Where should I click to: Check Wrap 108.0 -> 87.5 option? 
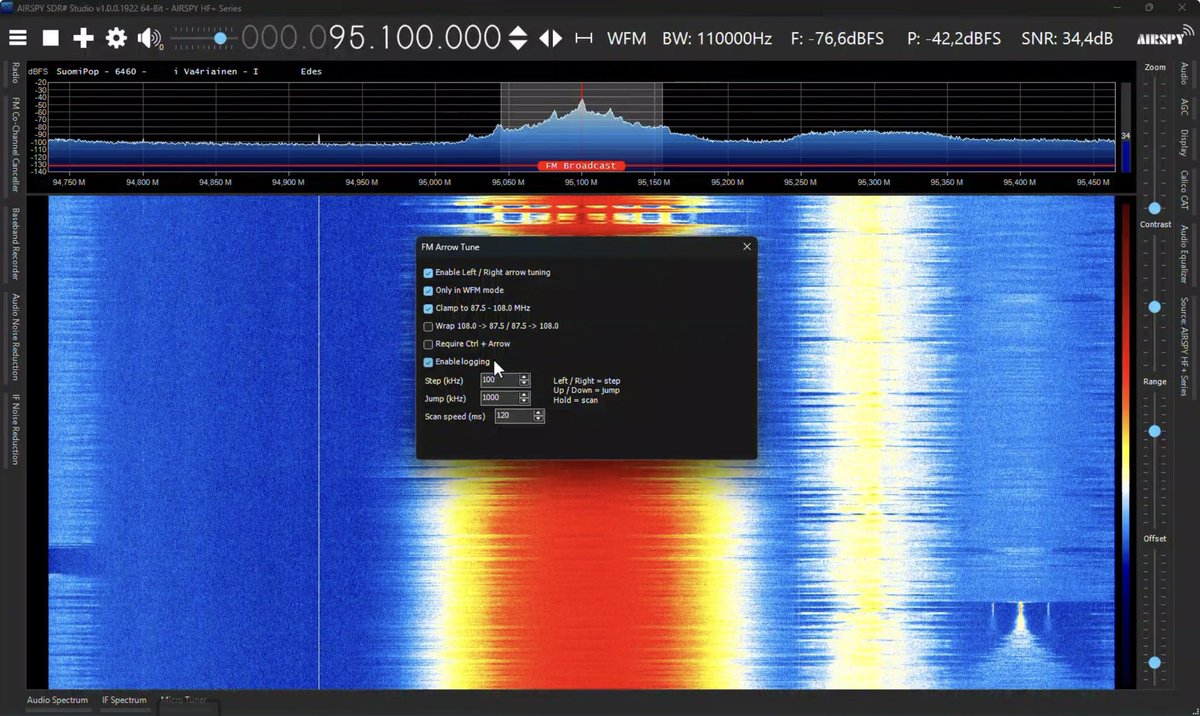tap(428, 326)
